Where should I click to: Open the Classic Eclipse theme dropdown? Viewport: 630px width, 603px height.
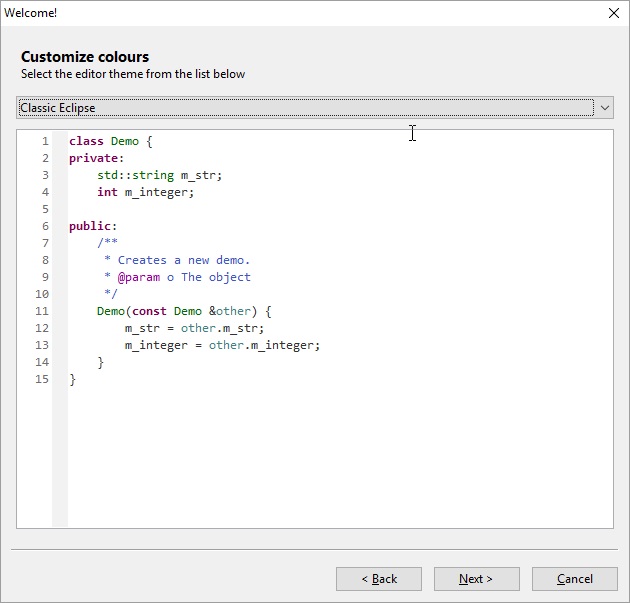315,108
